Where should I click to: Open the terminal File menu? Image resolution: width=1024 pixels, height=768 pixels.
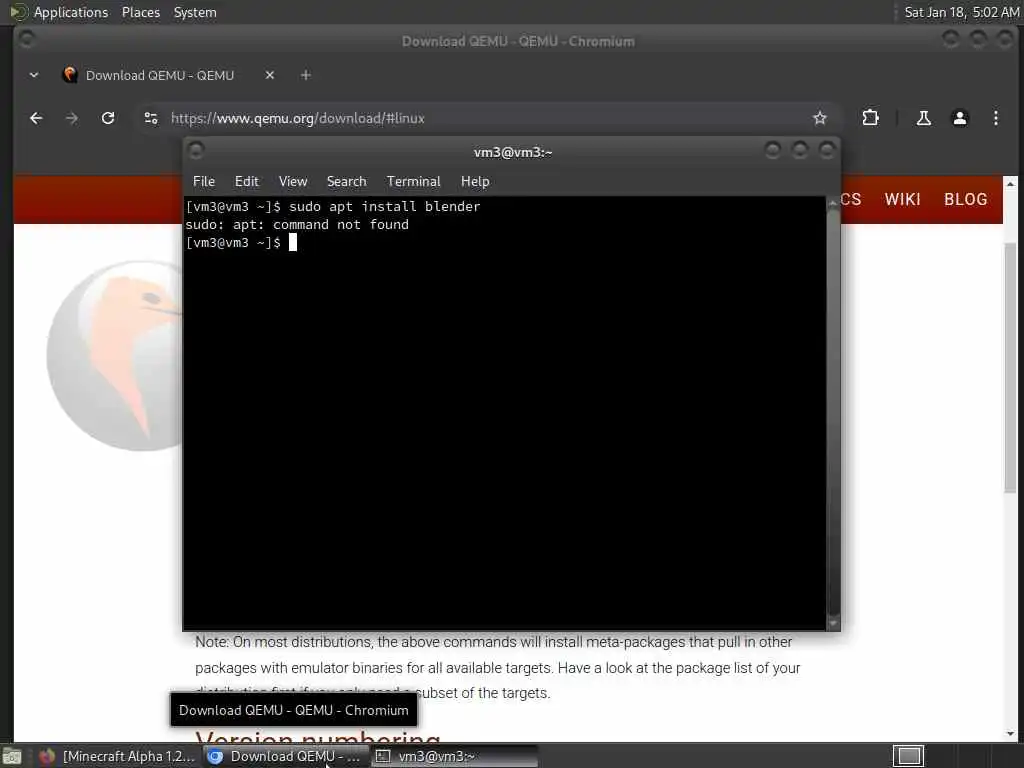(x=204, y=182)
